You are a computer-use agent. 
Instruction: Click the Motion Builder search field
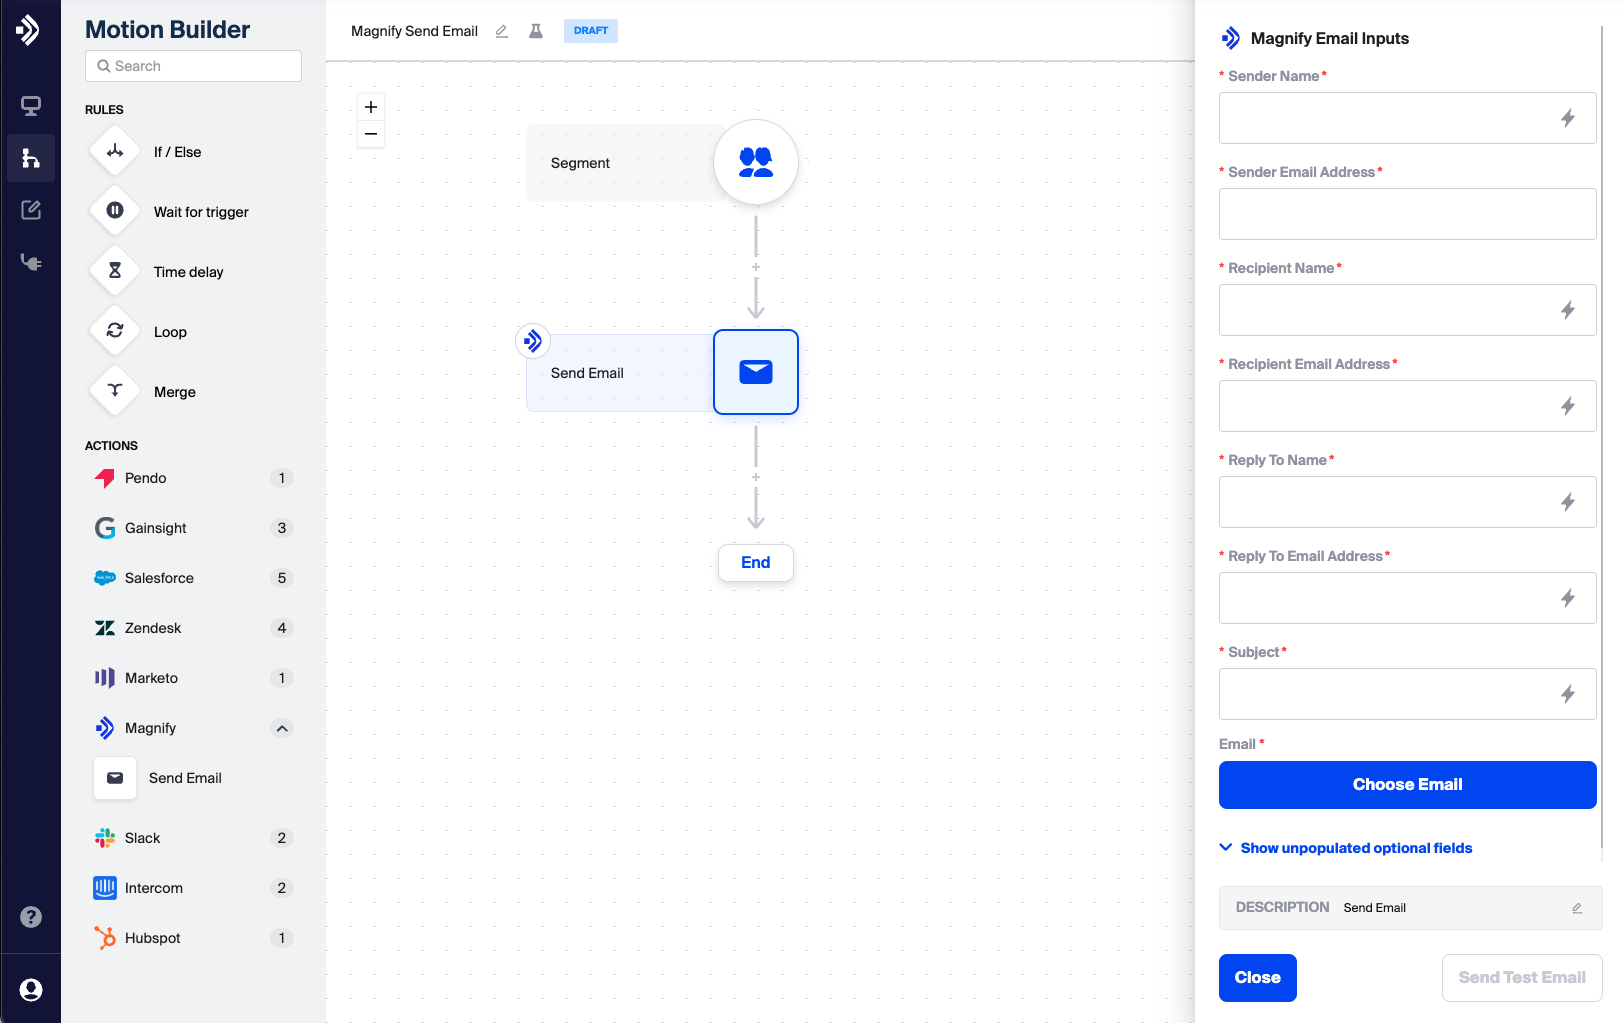[193, 65]
